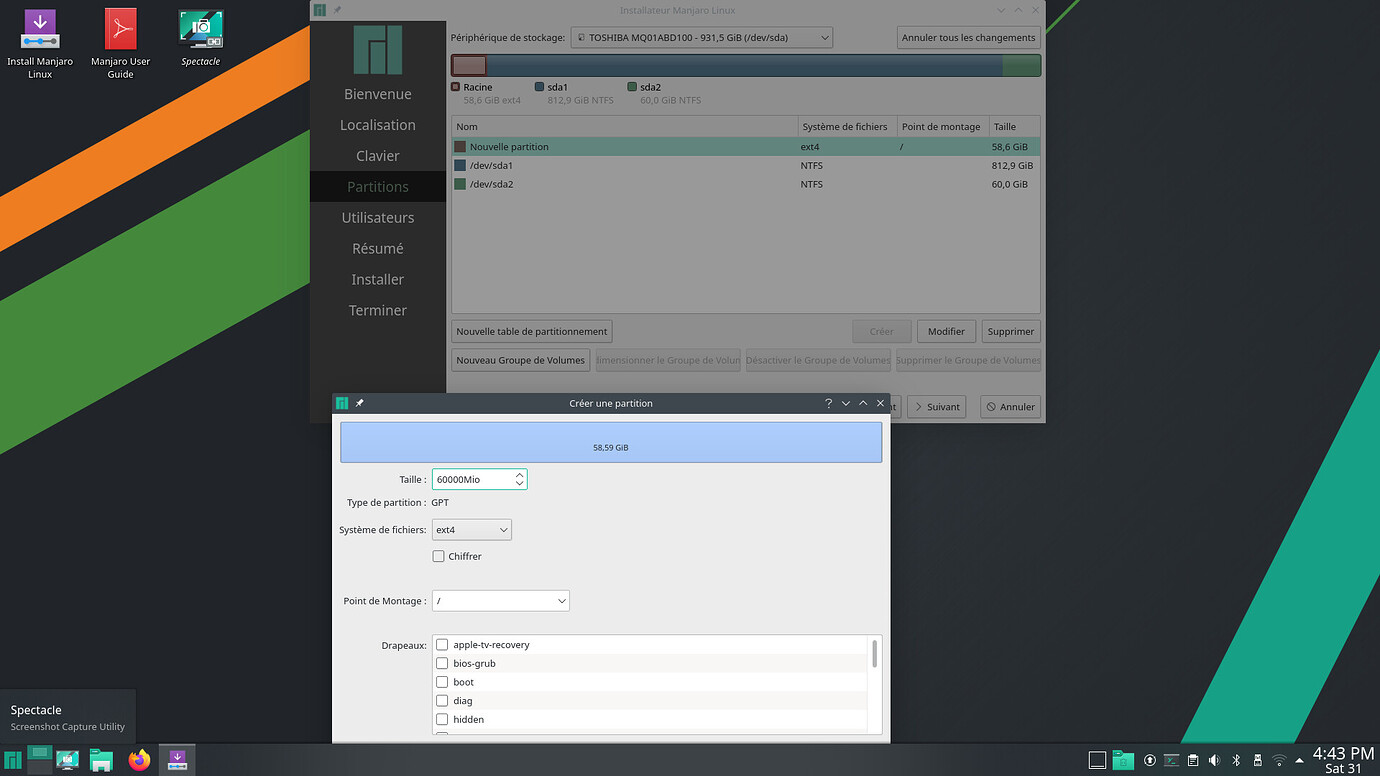Screen dimensions: 1380x776
Task: Open the Bluetooth tray icon
Action: click(1236, 761)
